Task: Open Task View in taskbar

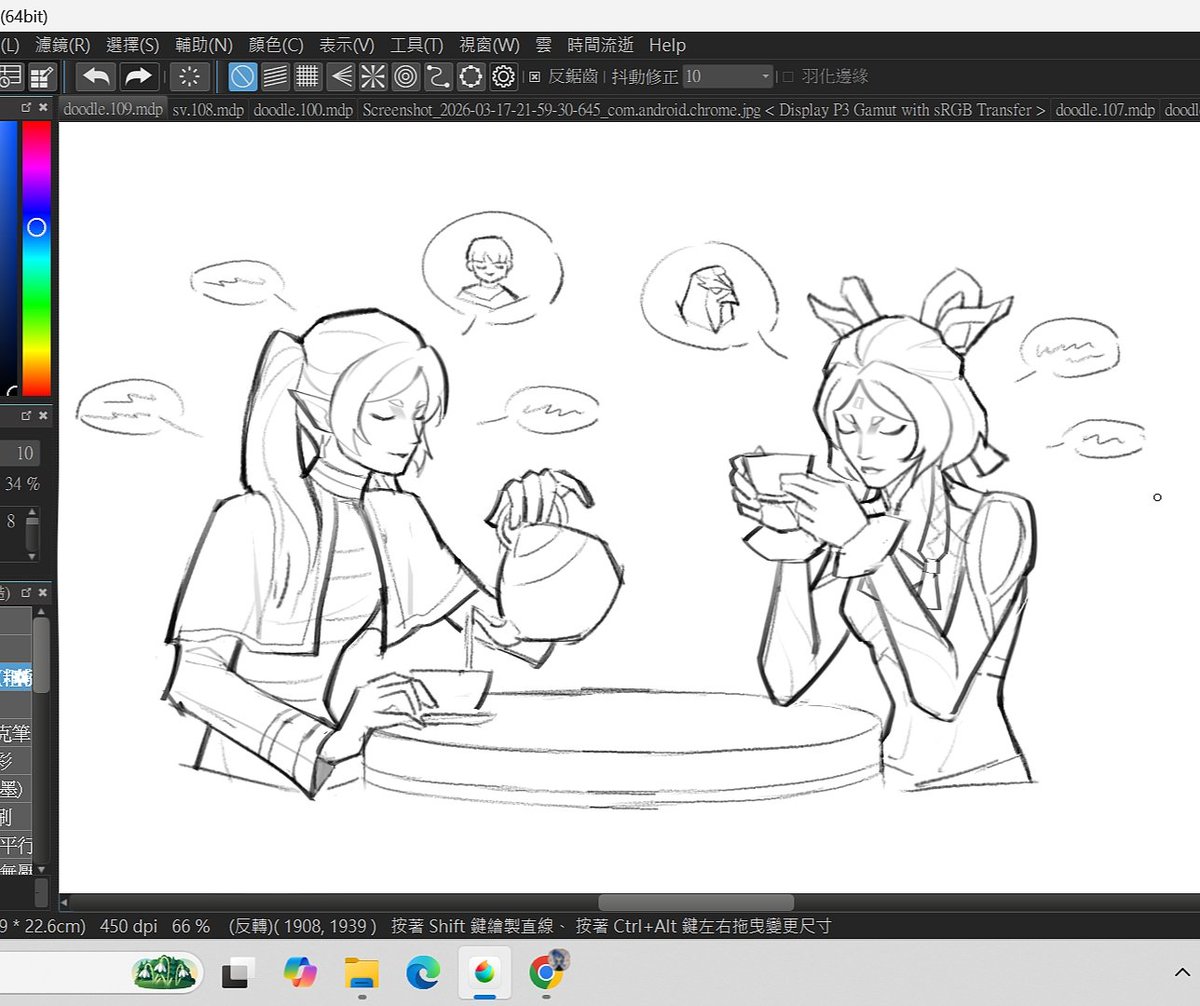Action: 237,971
